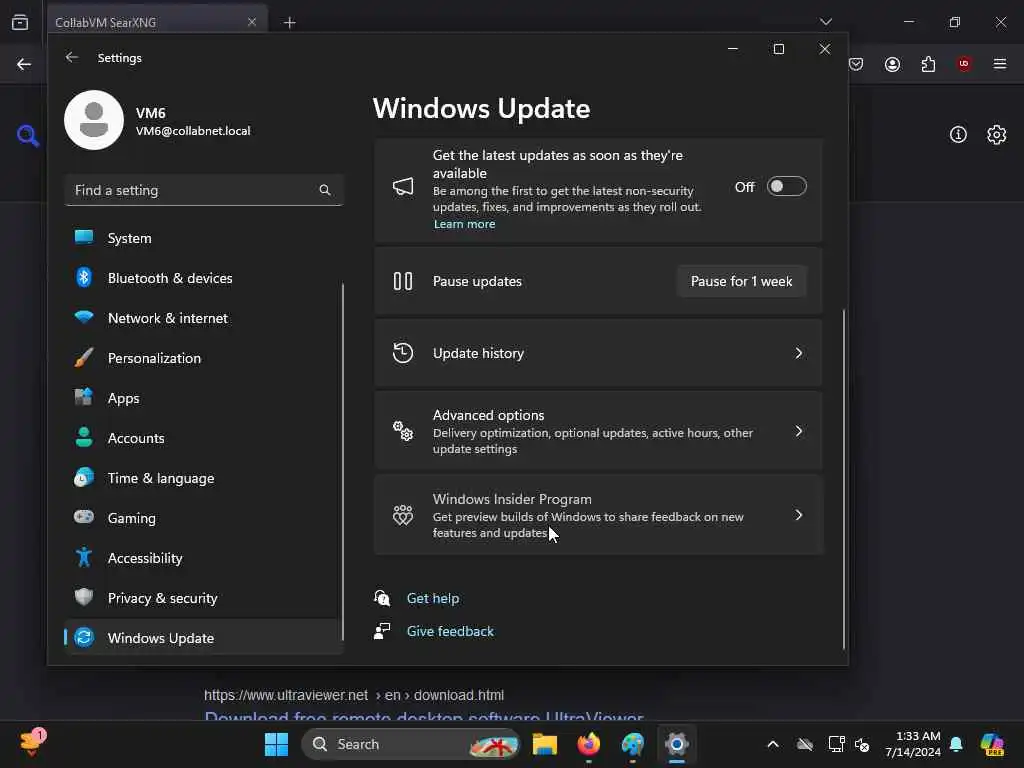Screen dimensions: 1024x768
Task: Open the Paint app from the taskbar
Action: point(632,744)
